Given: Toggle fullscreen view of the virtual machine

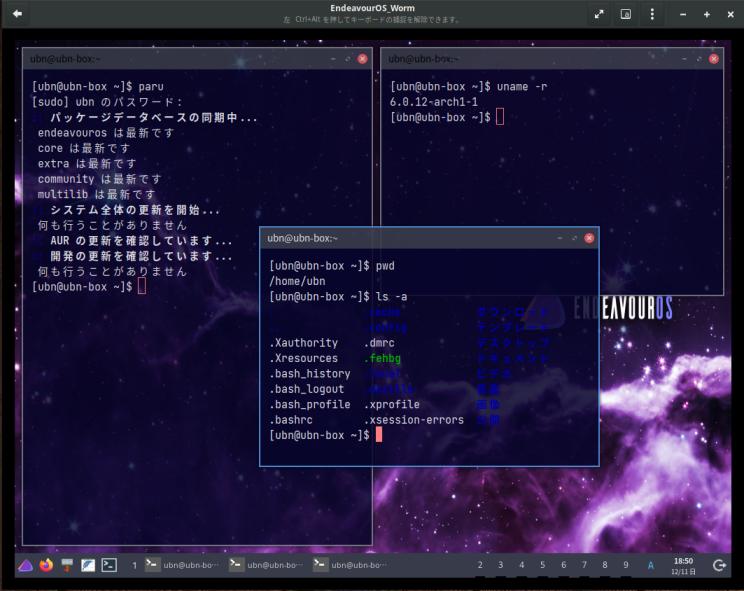Looking at the screenshot, I should (x=599, y=14).
